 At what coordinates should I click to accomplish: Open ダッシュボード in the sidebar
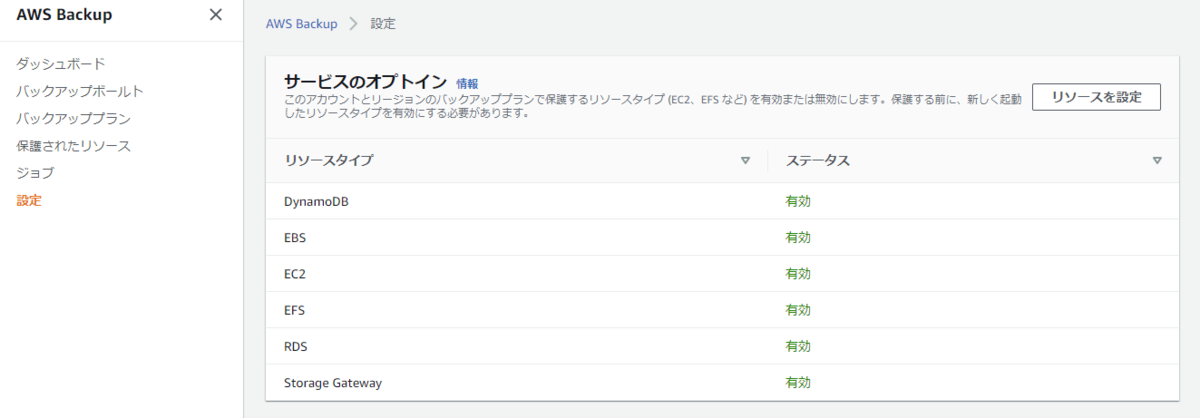[x=61, y=64]
